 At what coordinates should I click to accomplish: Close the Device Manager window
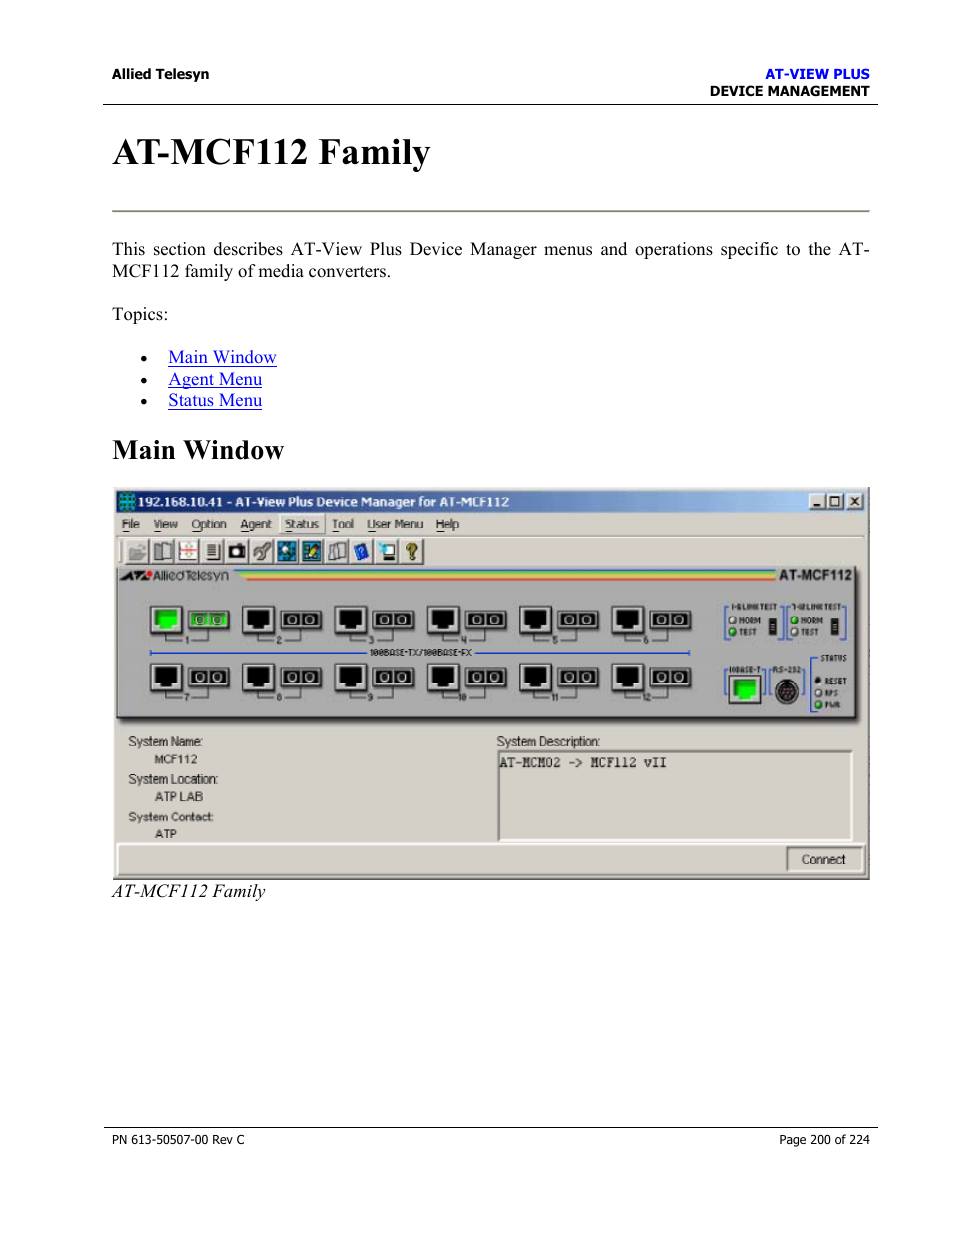click(x=854, y=501)
